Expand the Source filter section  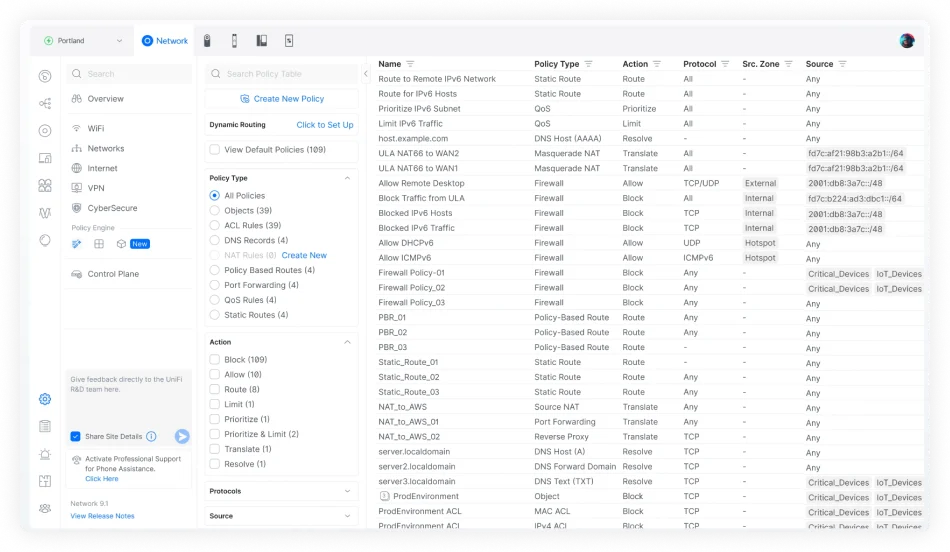tap(347, 516)
